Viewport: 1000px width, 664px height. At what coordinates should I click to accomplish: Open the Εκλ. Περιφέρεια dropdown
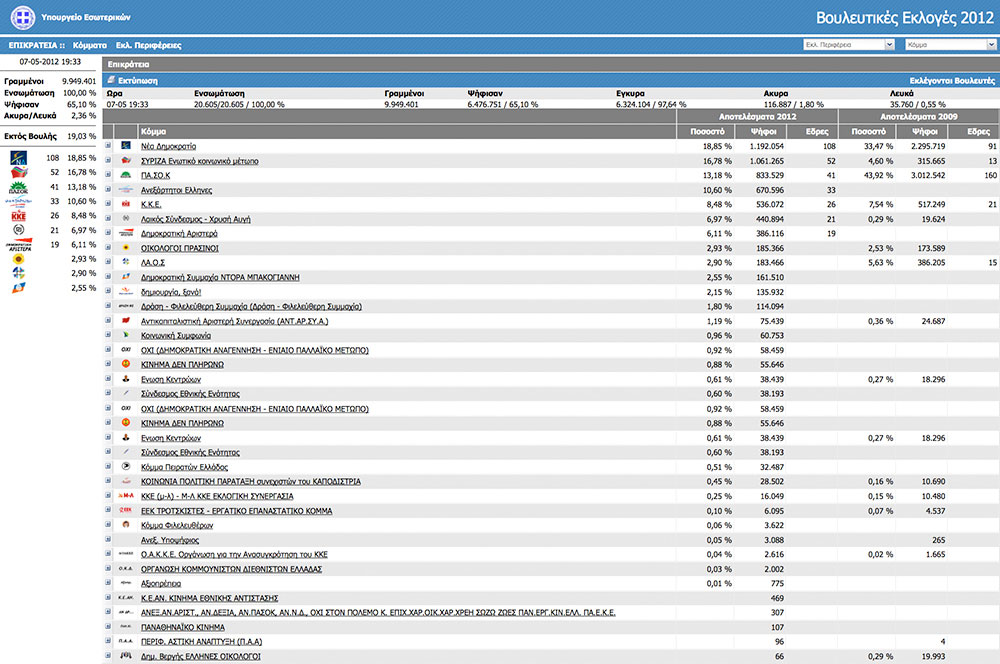tap(848, 45)
